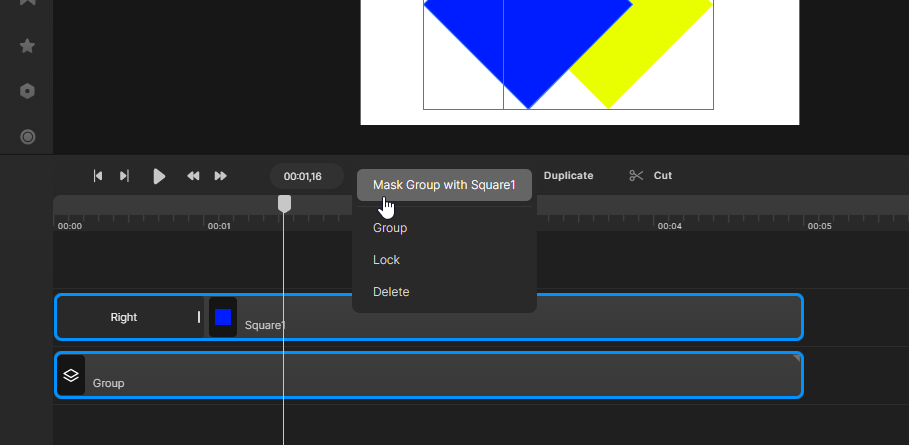Choose Delete from the context menu
The image size is (909, 445).
[x=391, y=291]
